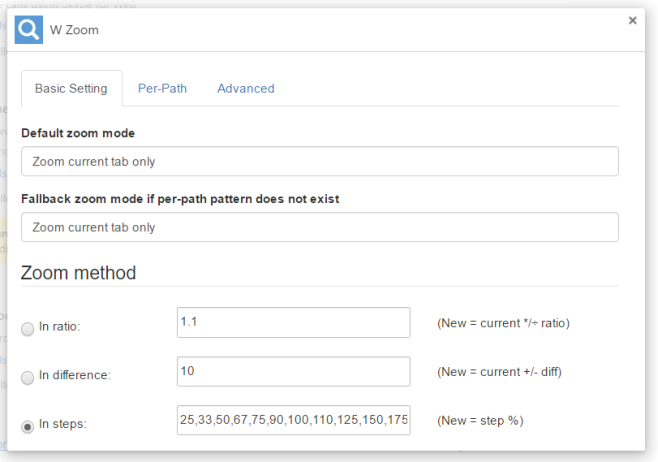Click the difference field containing 10
Image resolution: width=658 pixels, height=462 pixels.
point(294,371)
